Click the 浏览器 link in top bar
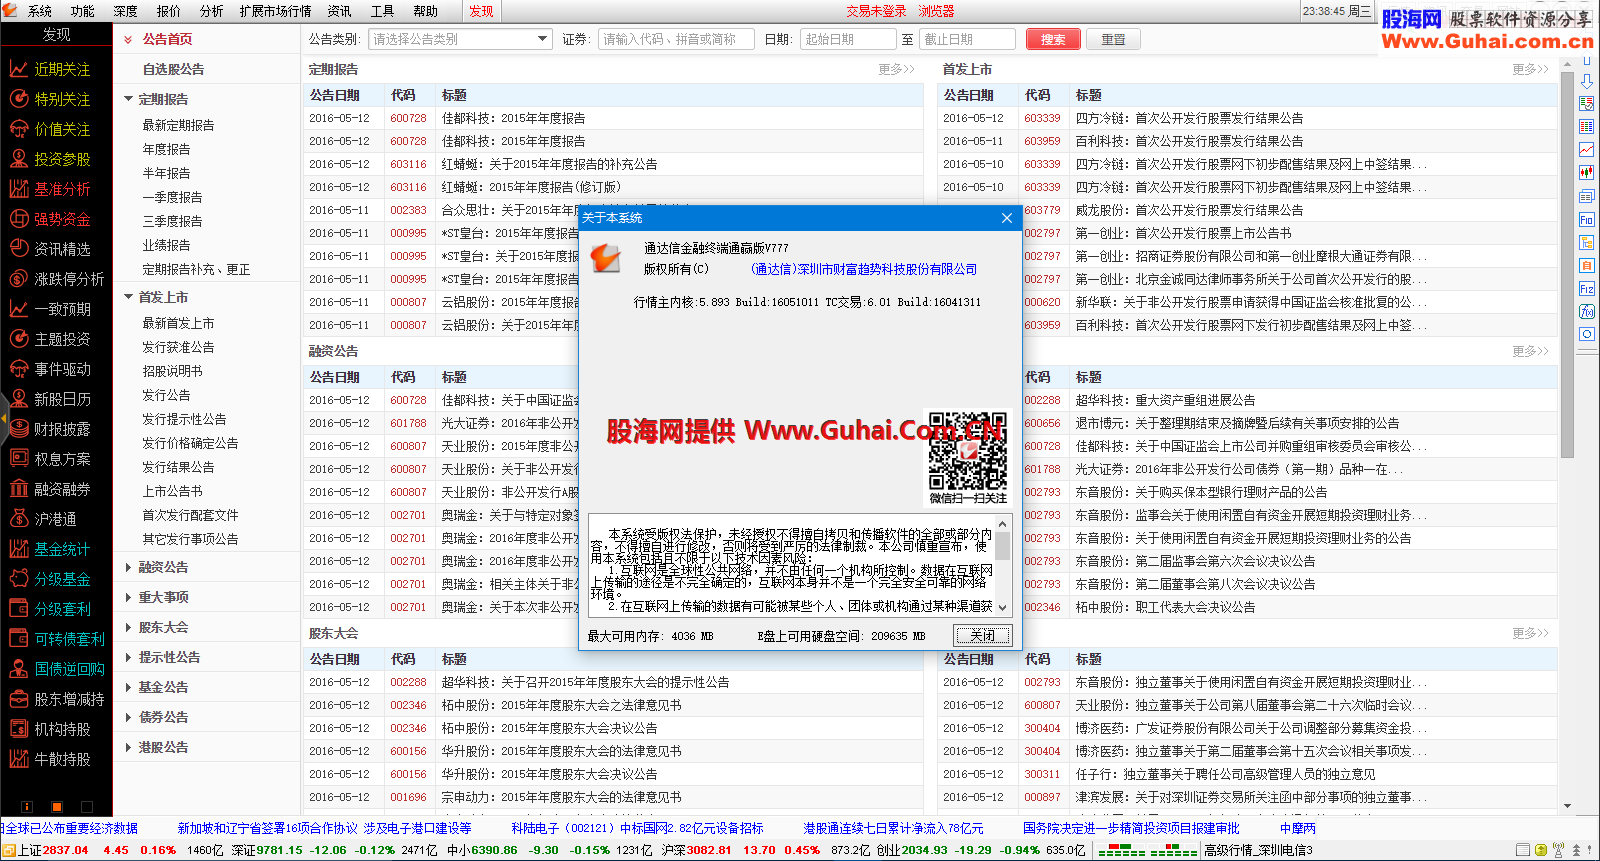The height and width of the screenshot is (861, 1600). tap(937, 11)
